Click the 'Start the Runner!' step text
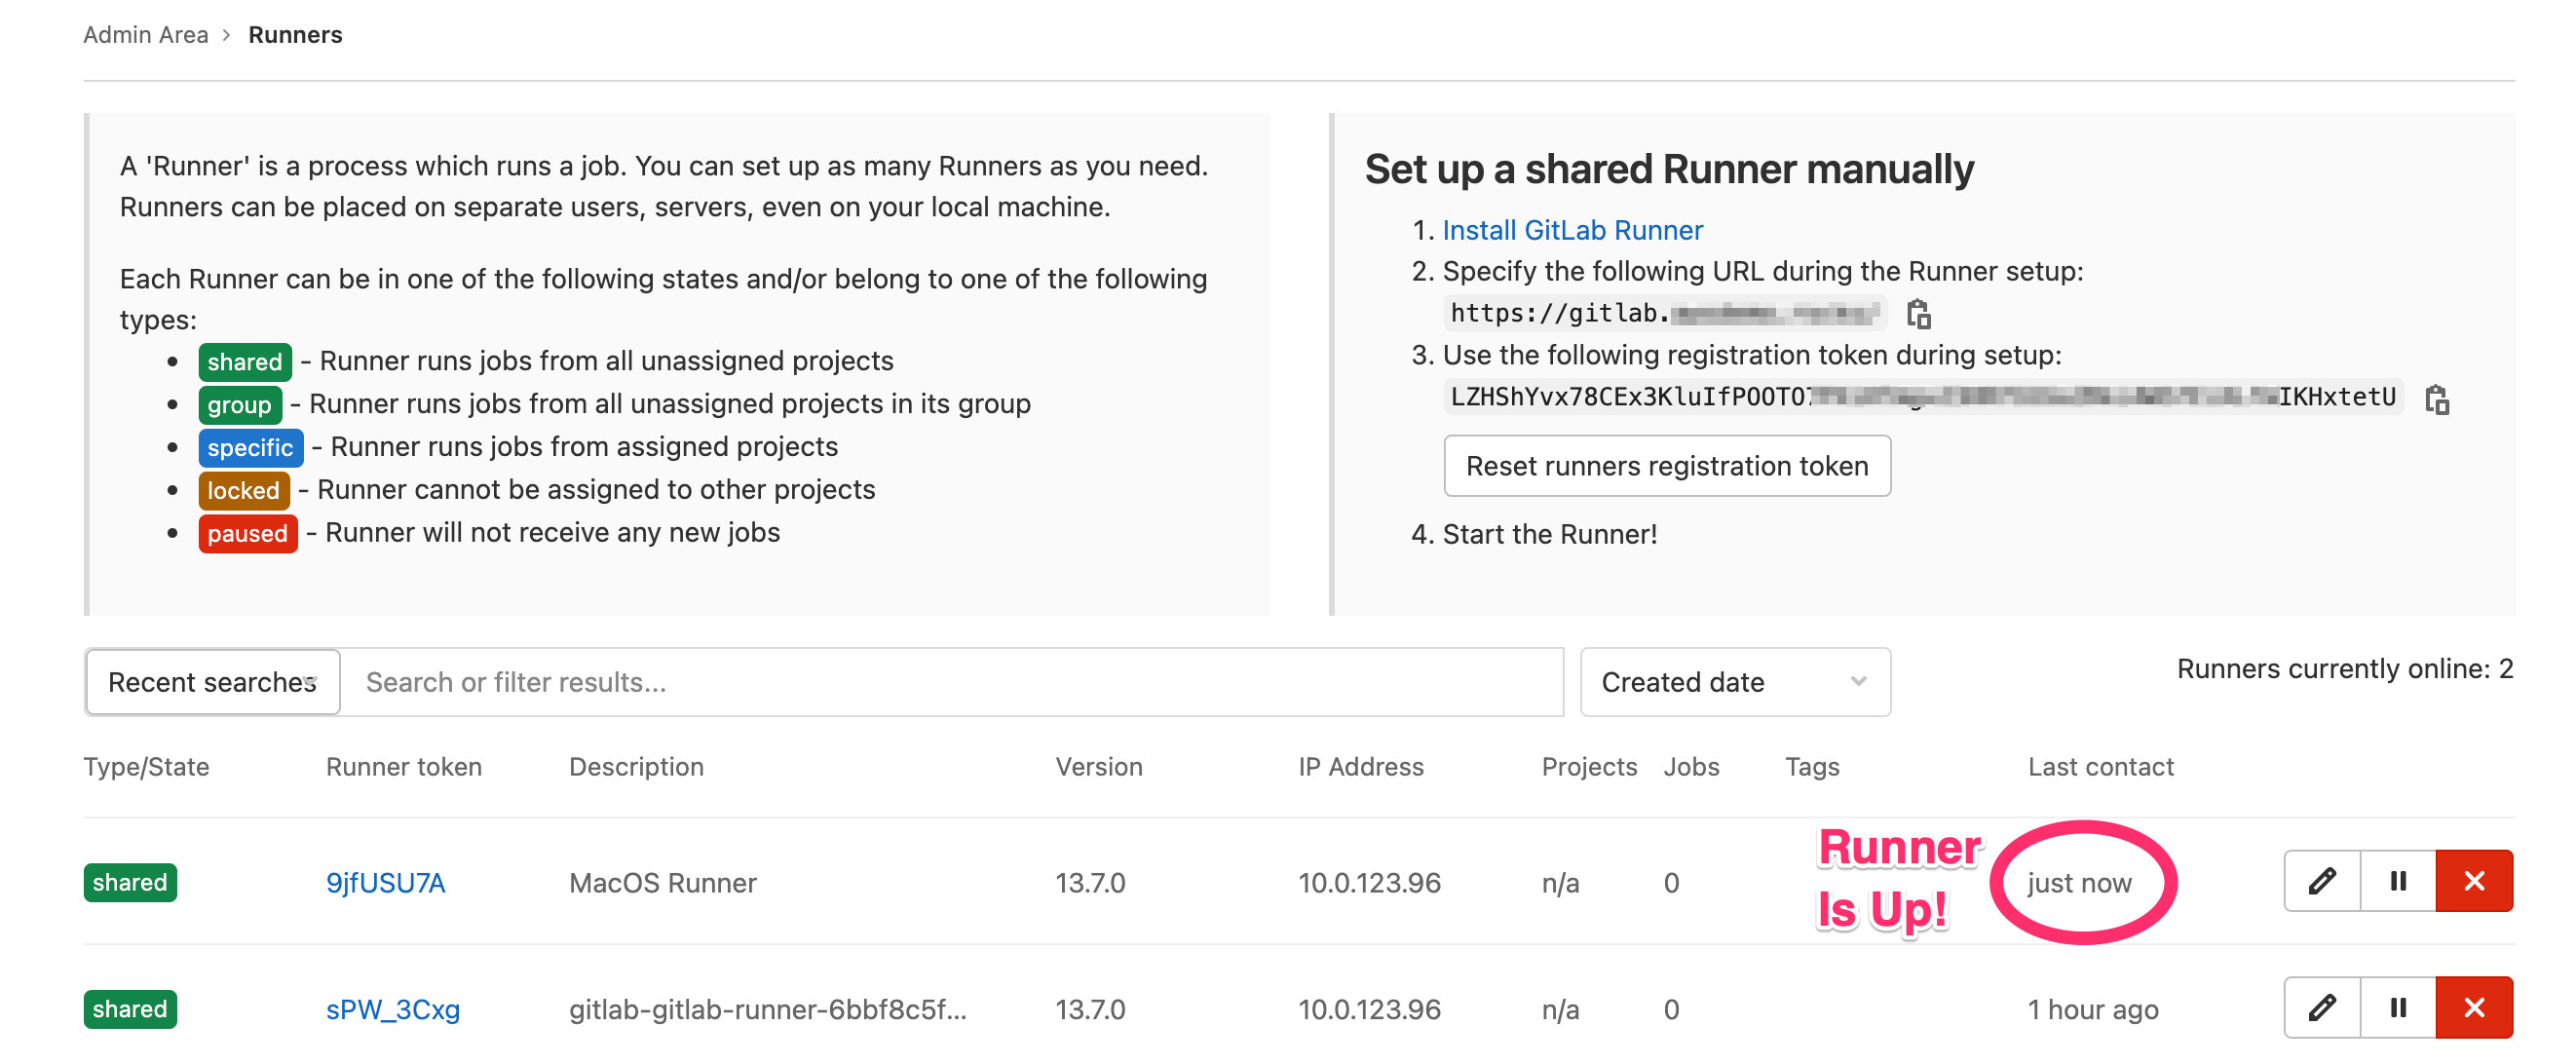The image size is (2576, 1064). (1549, 534)
